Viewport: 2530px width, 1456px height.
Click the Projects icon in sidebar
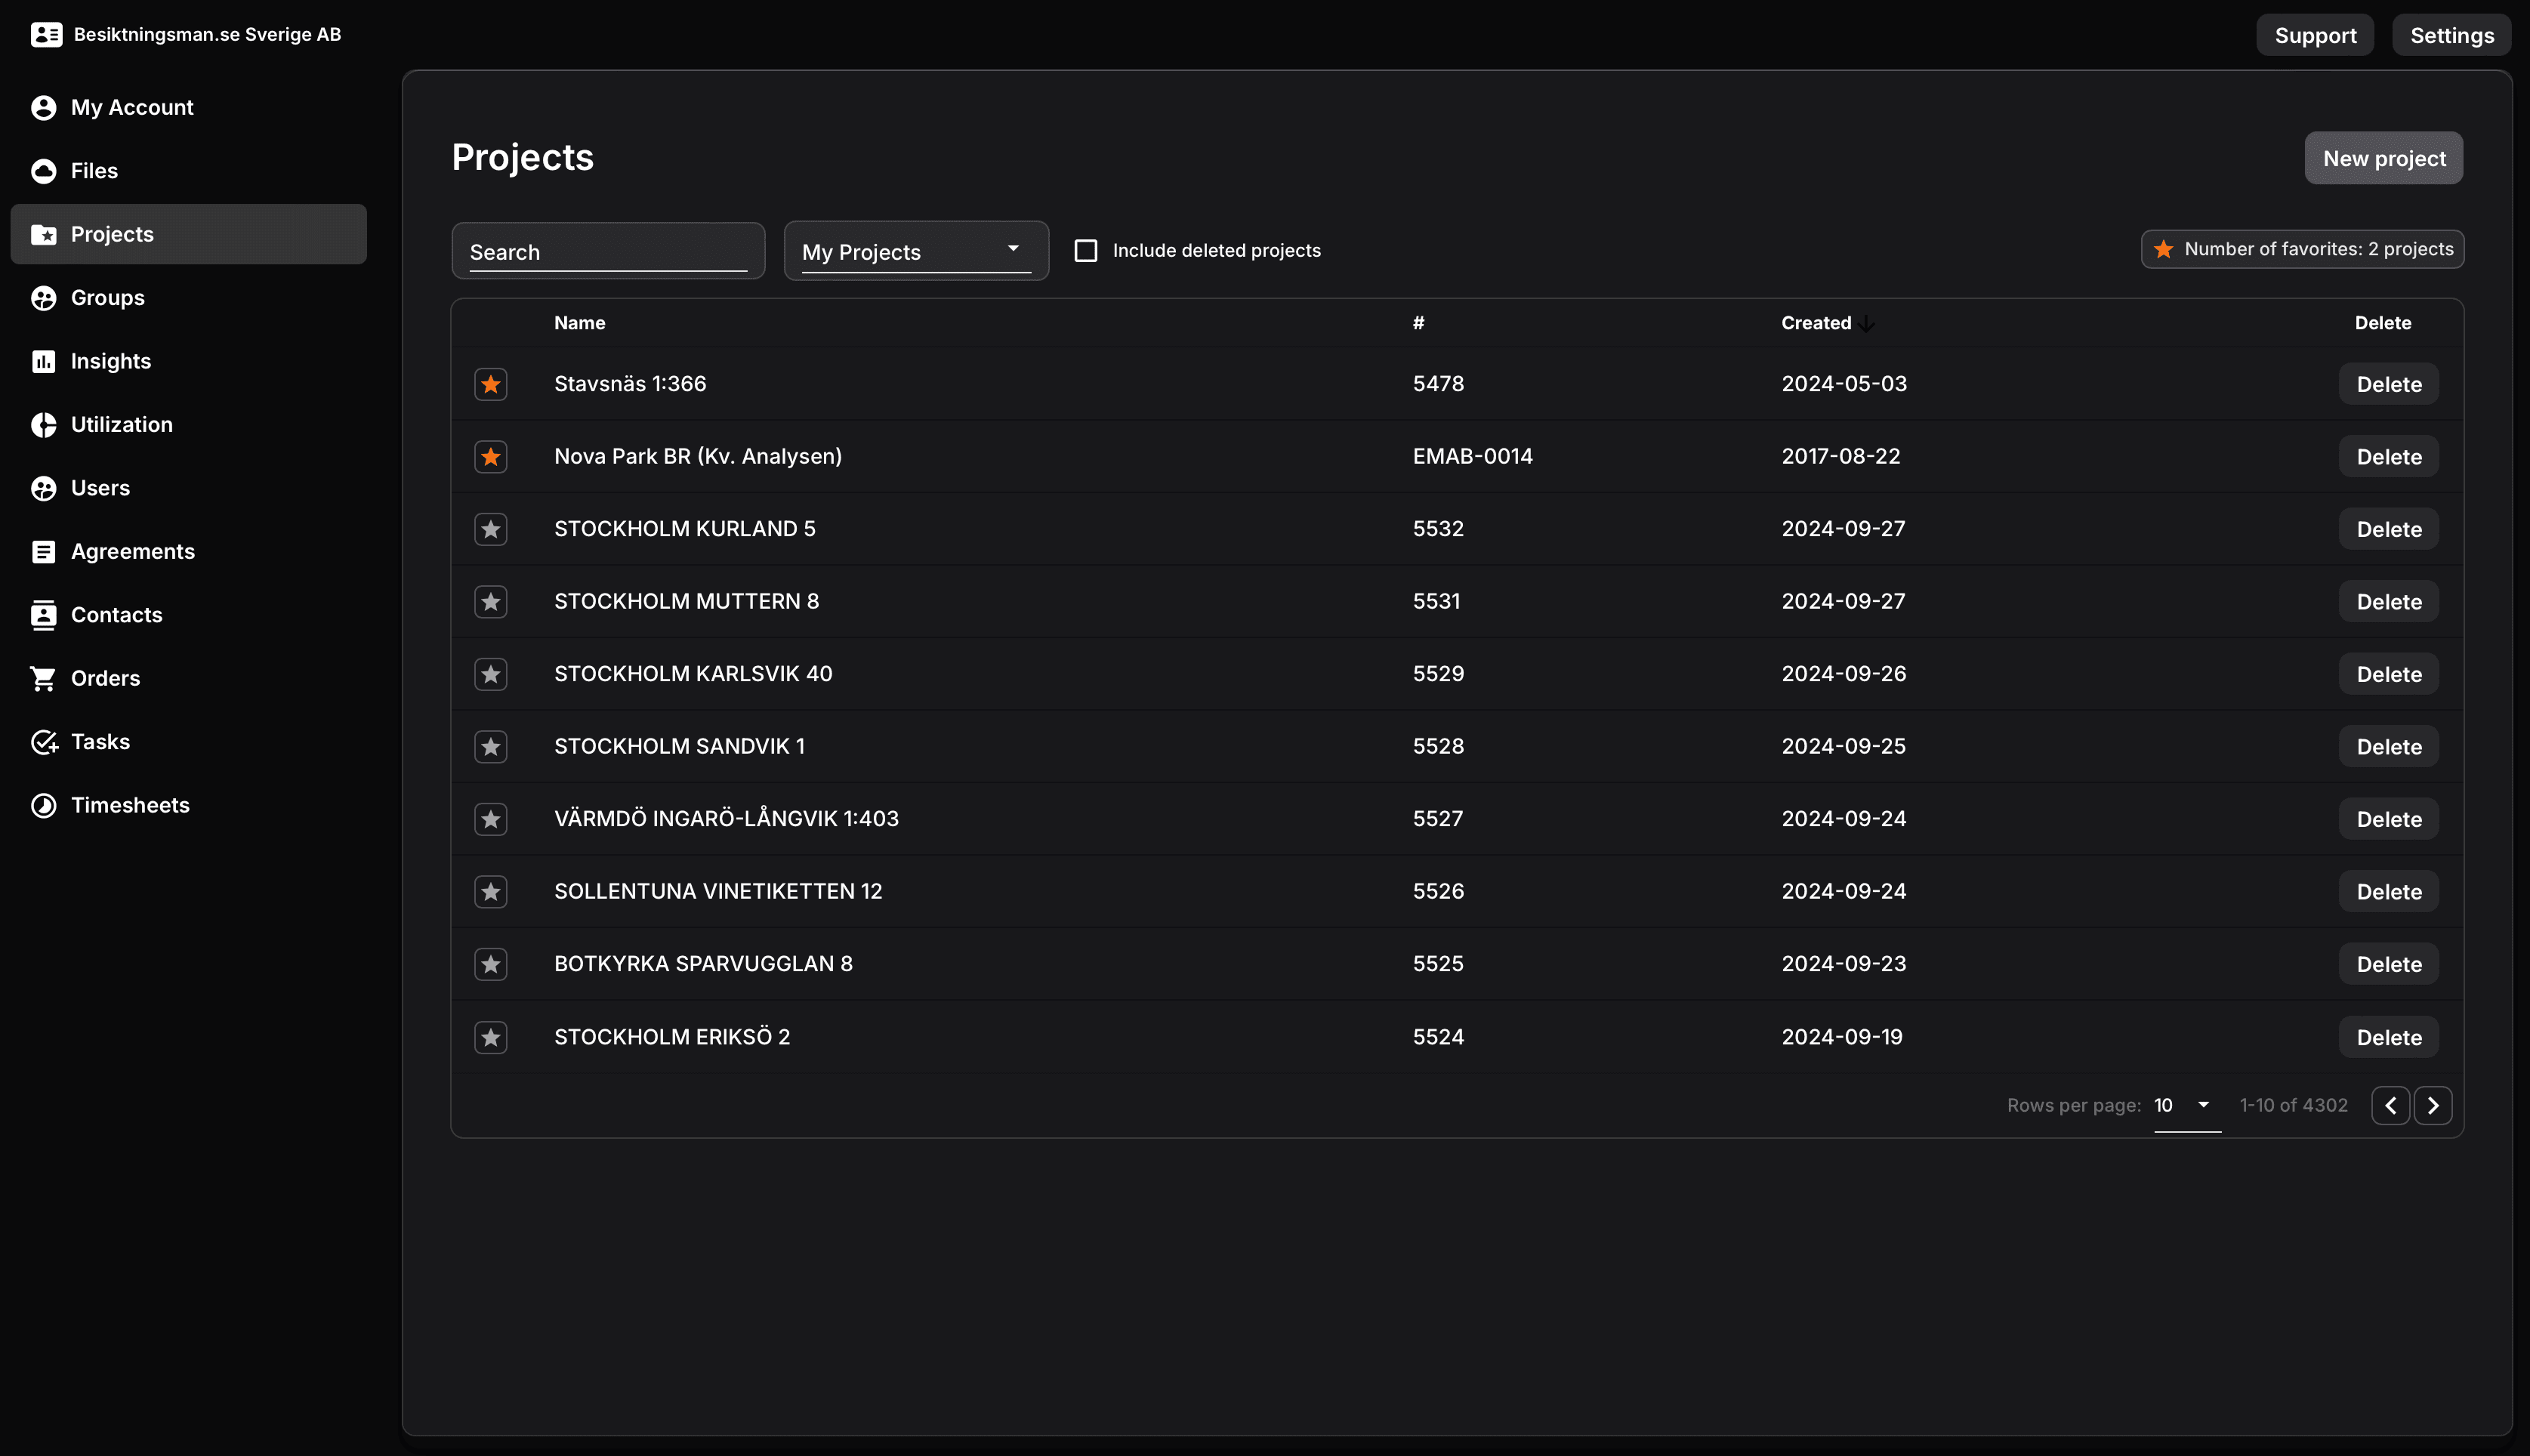coord(44,233)
